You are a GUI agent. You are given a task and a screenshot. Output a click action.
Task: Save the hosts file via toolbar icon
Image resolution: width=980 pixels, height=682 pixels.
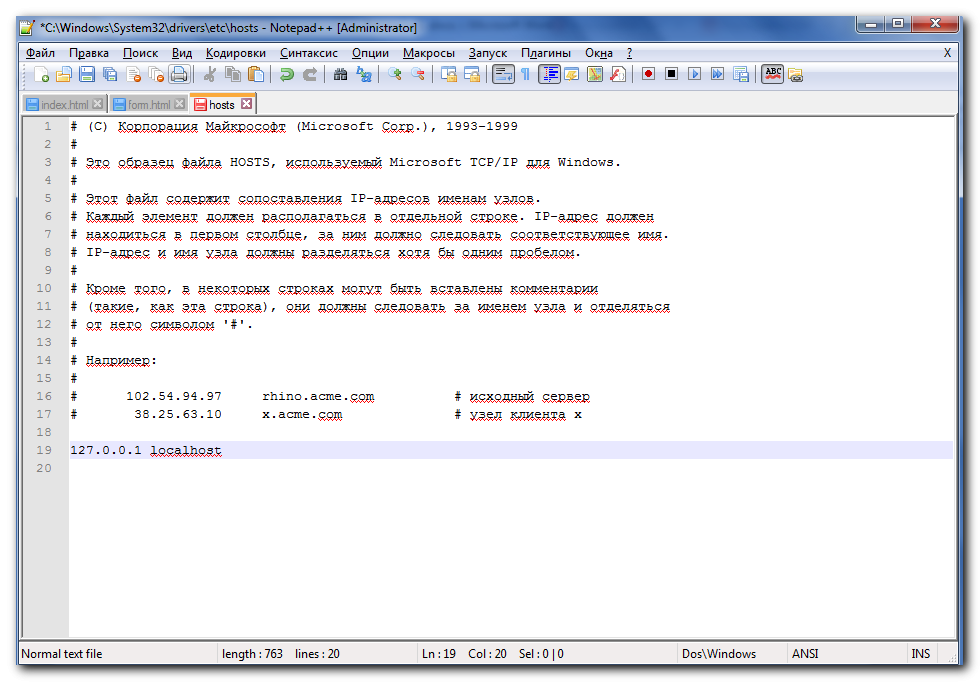coord(87,74)
